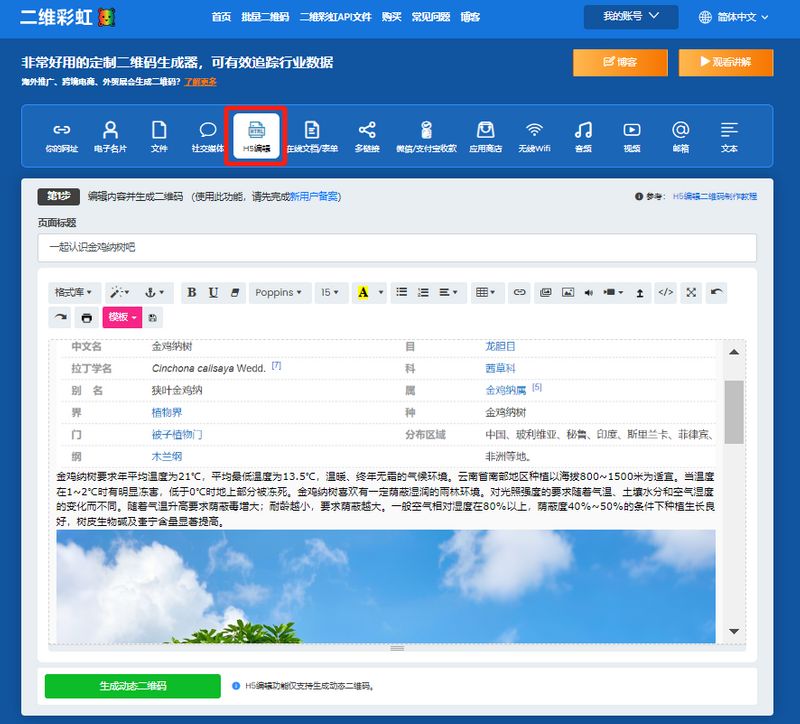This screenshot has width=800, height=724.
Task: Select the Video (视频) QR type
Action: [x=632, y=137]
